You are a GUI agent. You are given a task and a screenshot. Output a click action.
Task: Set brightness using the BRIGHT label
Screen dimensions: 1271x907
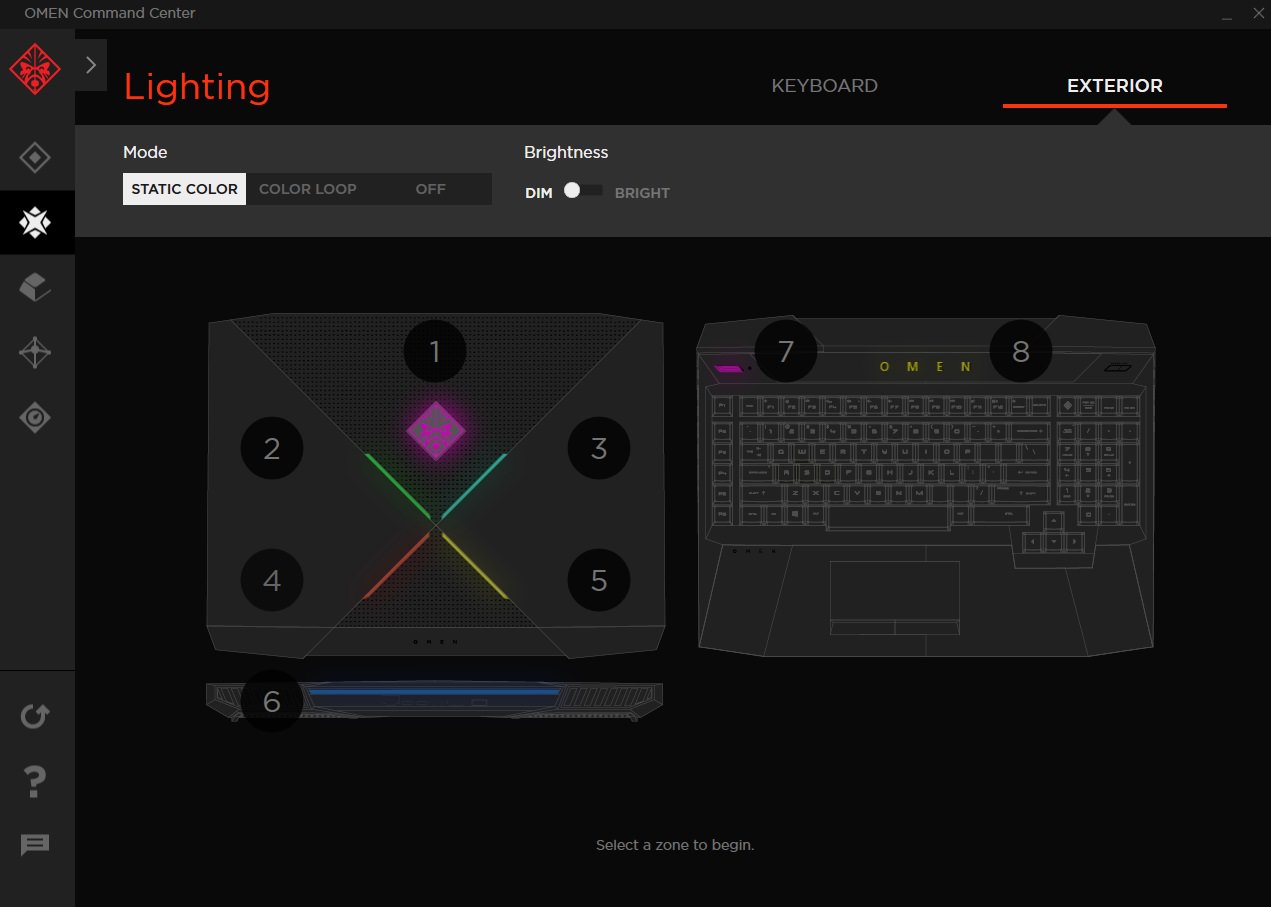[642, 193]
